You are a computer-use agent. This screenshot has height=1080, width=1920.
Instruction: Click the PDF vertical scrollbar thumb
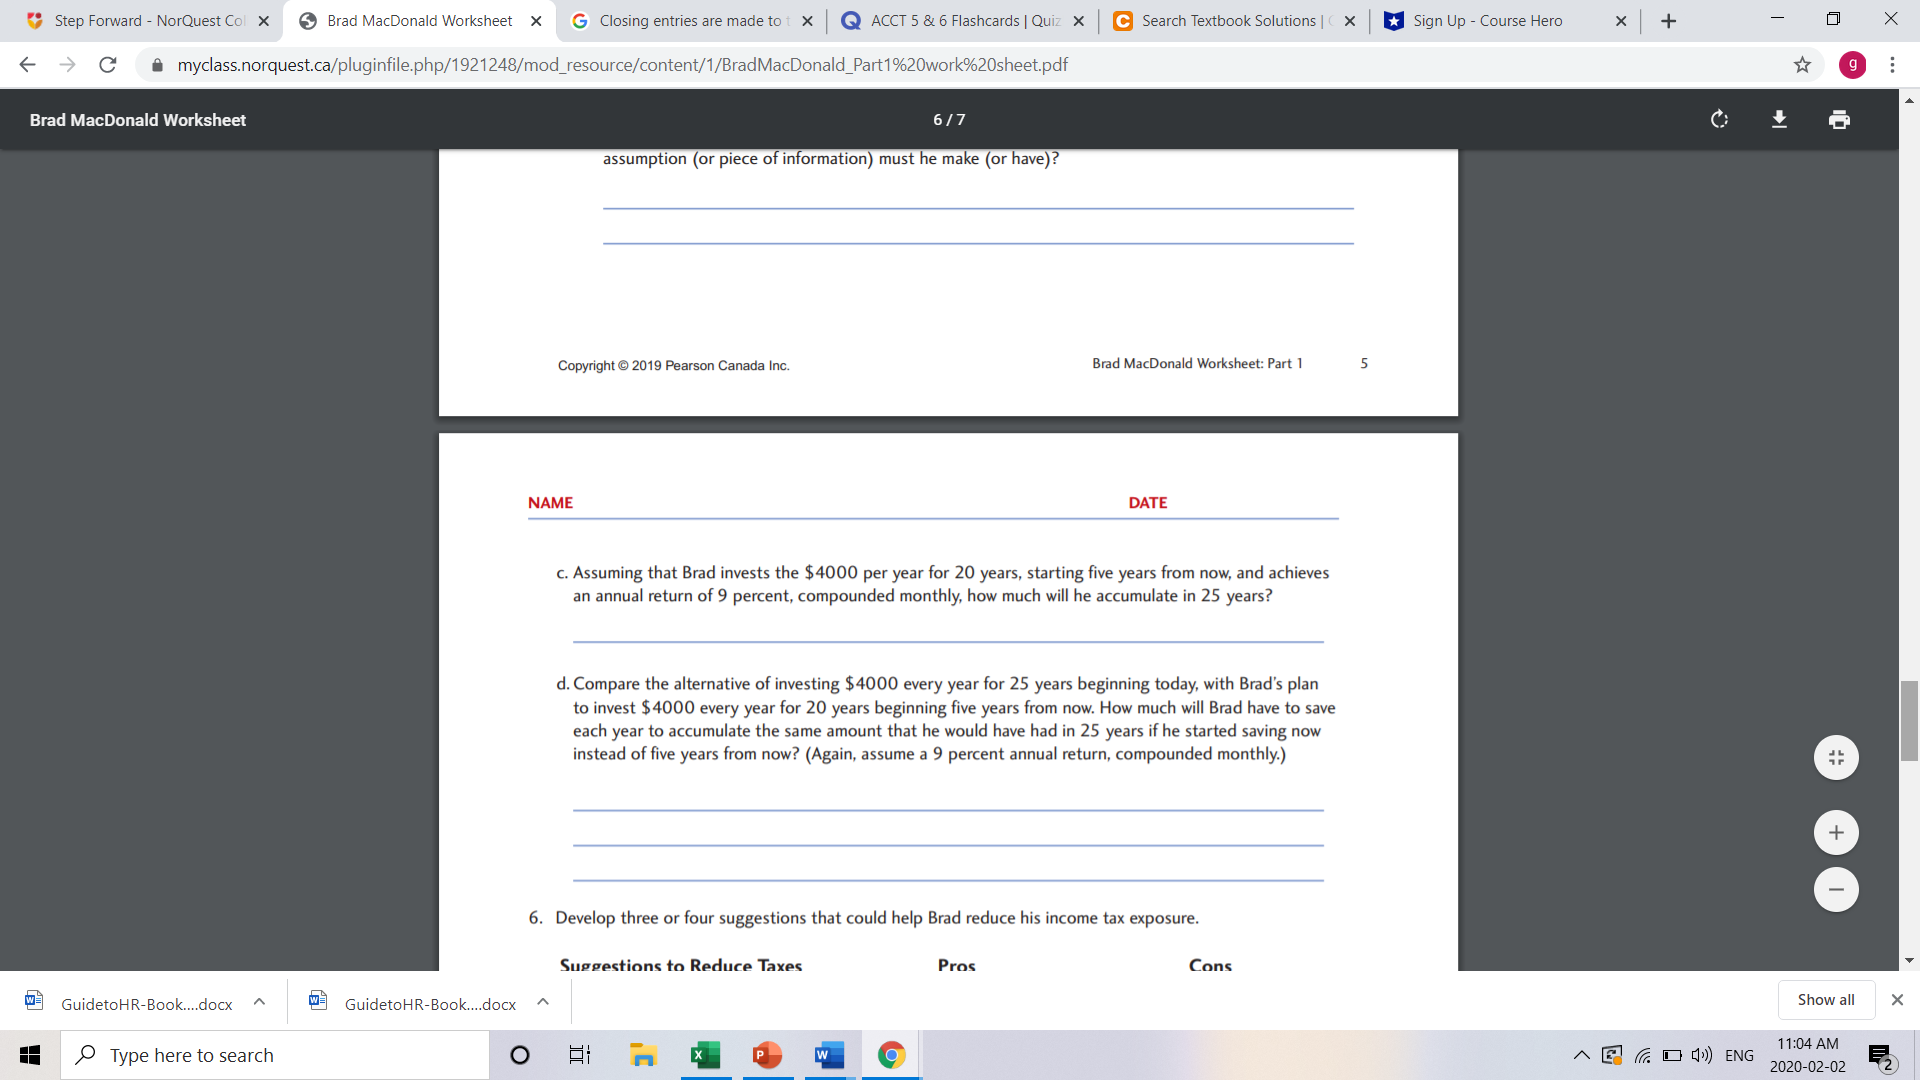click(1909, 720)
